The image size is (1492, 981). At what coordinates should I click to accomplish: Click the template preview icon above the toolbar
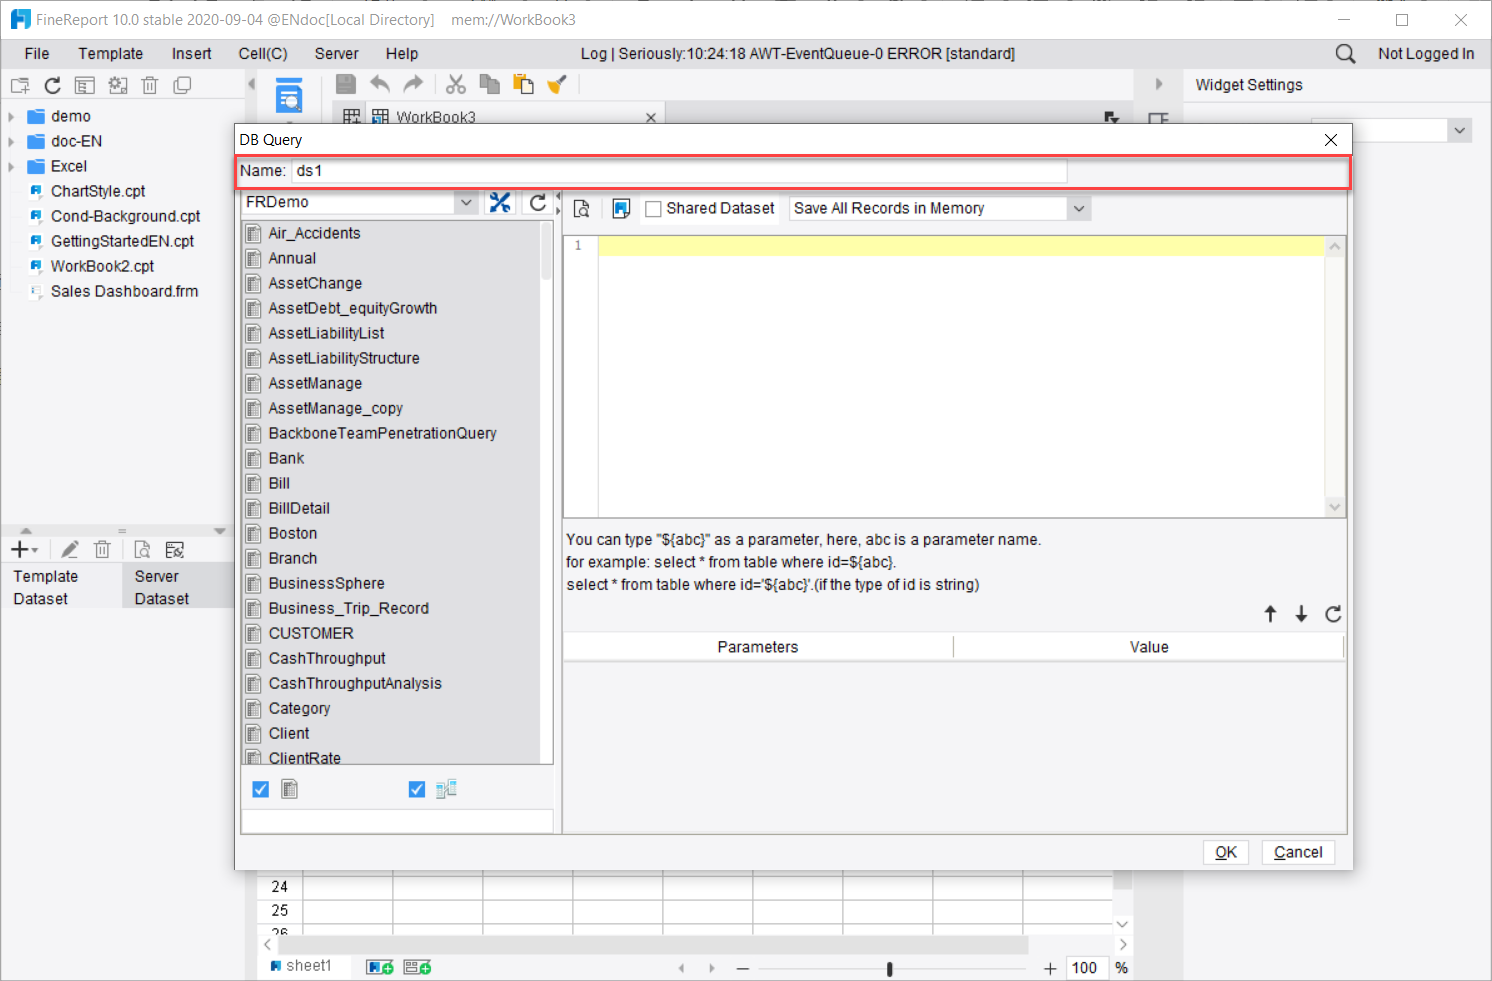(x=289, y=95)
